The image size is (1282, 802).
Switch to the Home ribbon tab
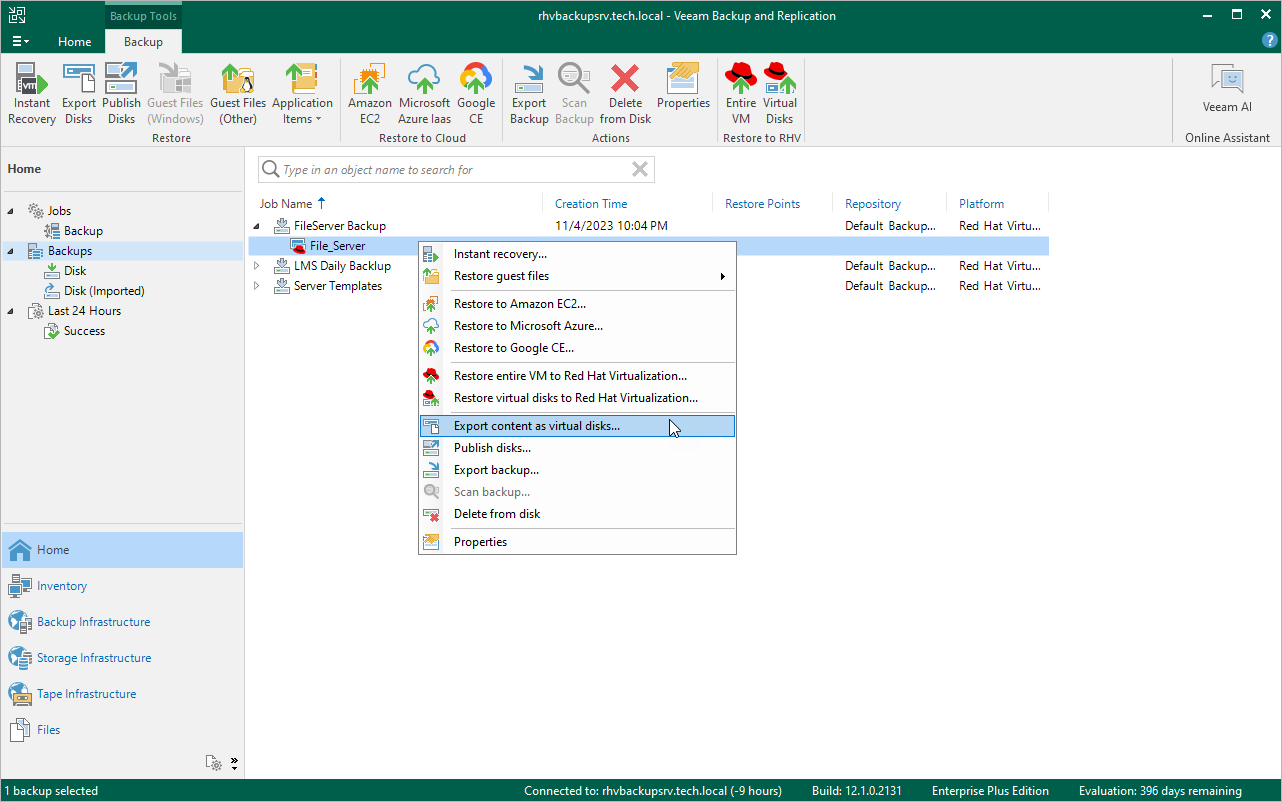75,42
